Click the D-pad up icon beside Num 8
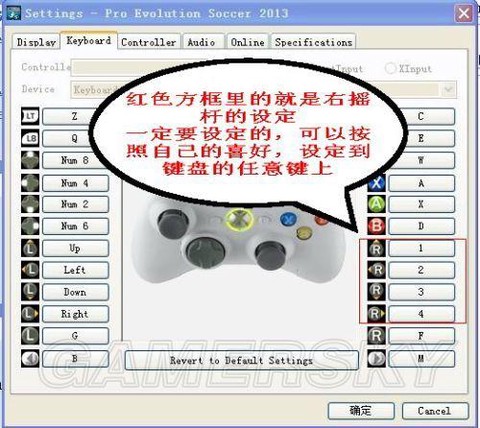Image resolution: width=480 pixels, height=428 pixels. pos(30,160)
